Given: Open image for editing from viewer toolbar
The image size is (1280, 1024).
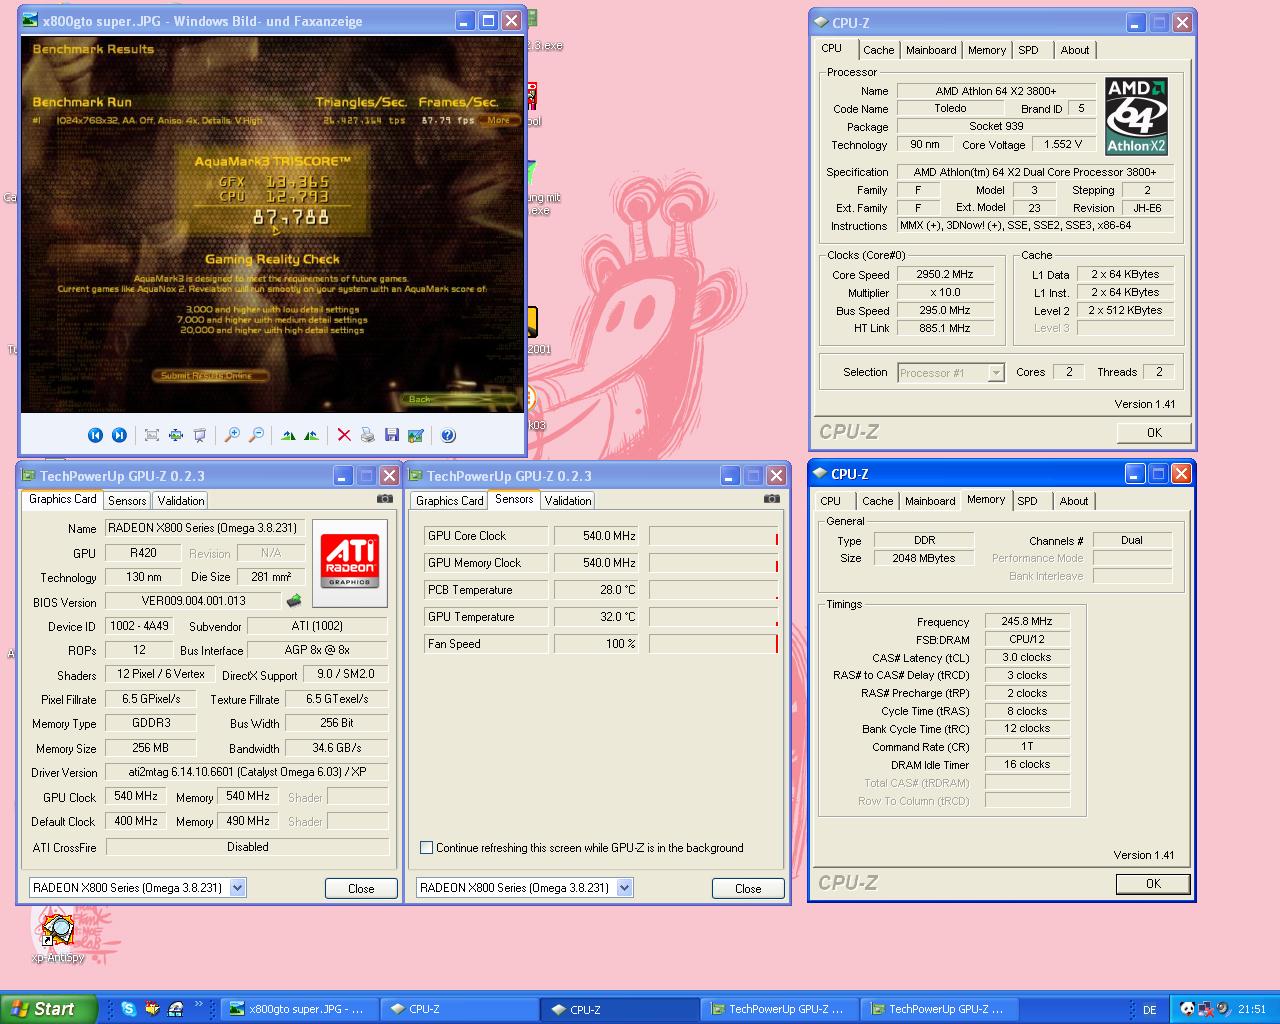Looking at the screenshot, I should pyautogui.click(x=416, y=435).
